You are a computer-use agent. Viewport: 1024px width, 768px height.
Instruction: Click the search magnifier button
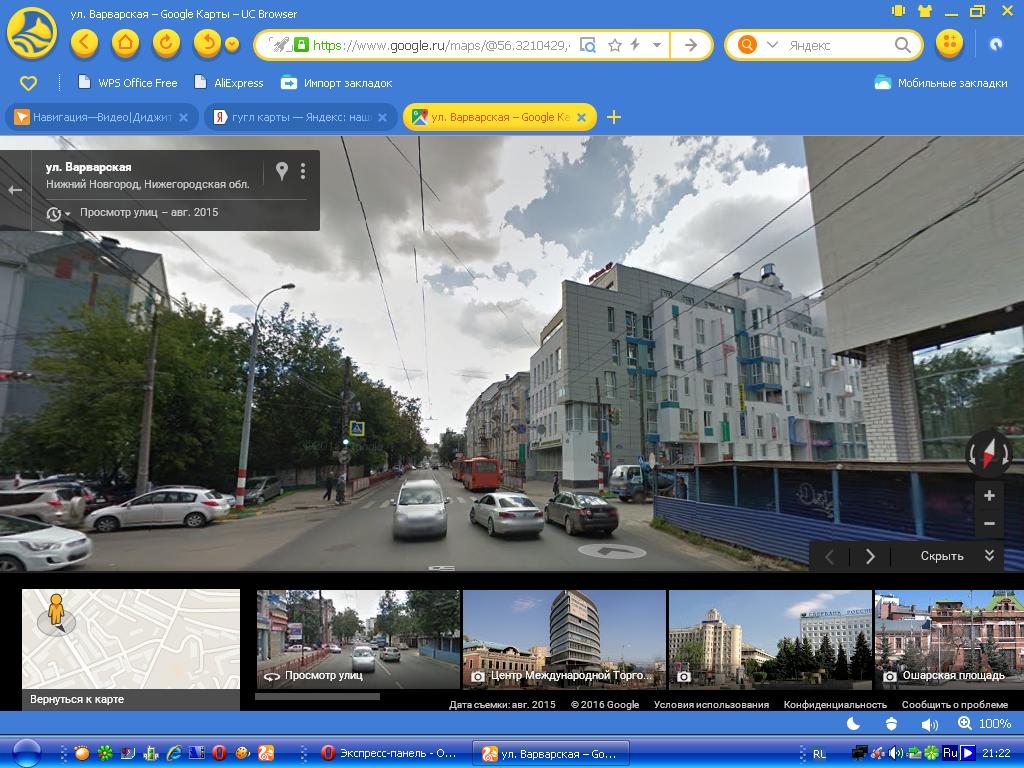[x=903, y=44]
